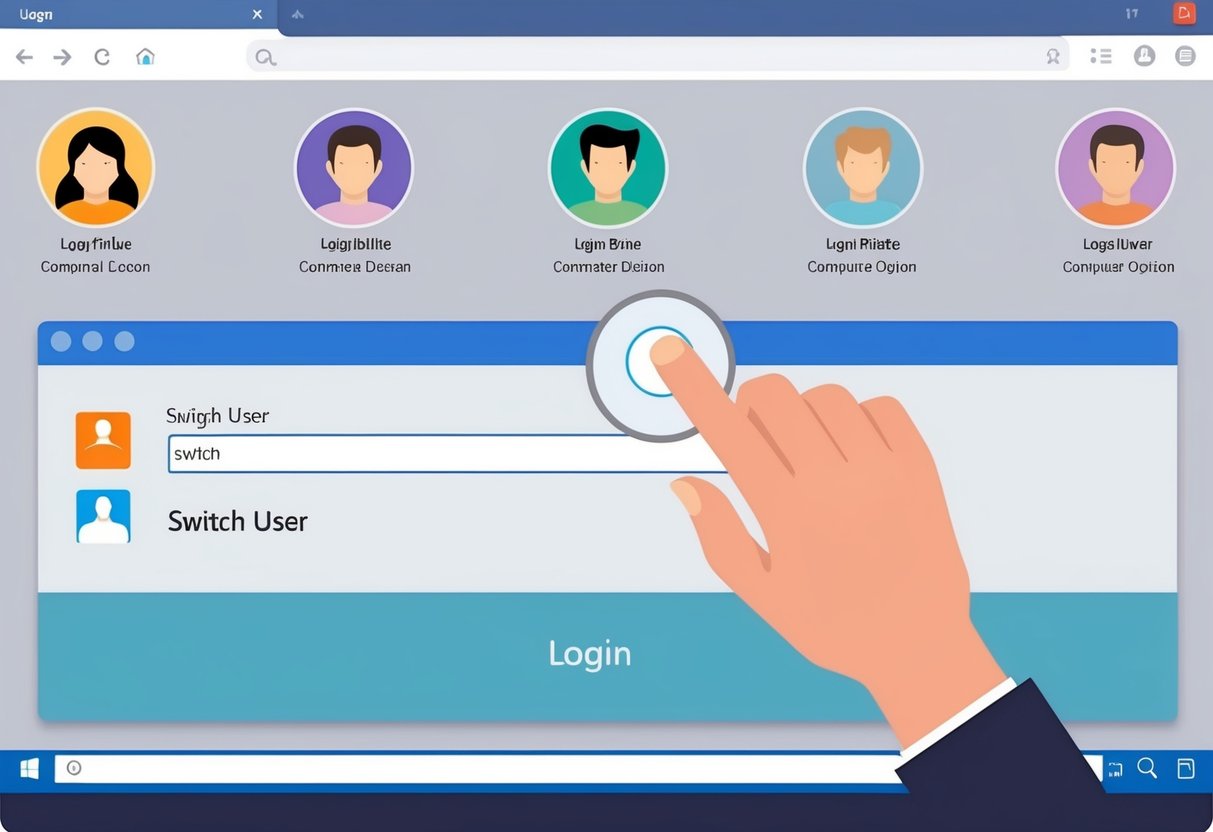Click the search magnifier on the taskbar
The image size is (1213, 832).
coord(1146,768)
